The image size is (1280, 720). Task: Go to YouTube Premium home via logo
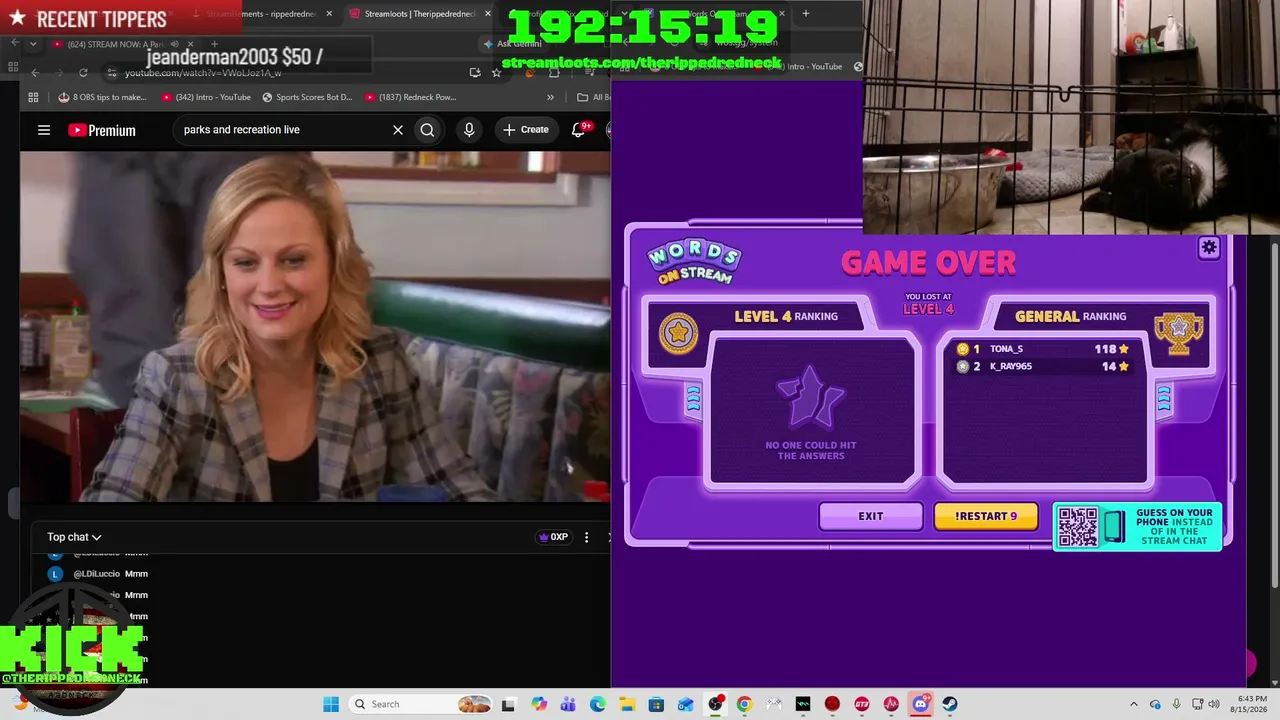pyautogui.click(x=101, y=130)
